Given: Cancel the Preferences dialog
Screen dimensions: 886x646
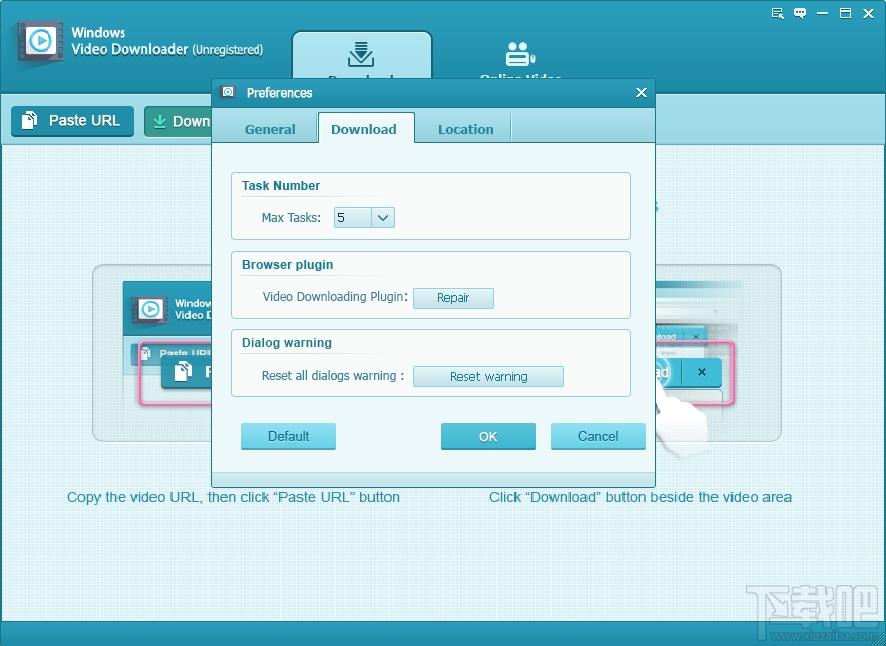Looking at the screenshot, I should (x=598, y=436).
